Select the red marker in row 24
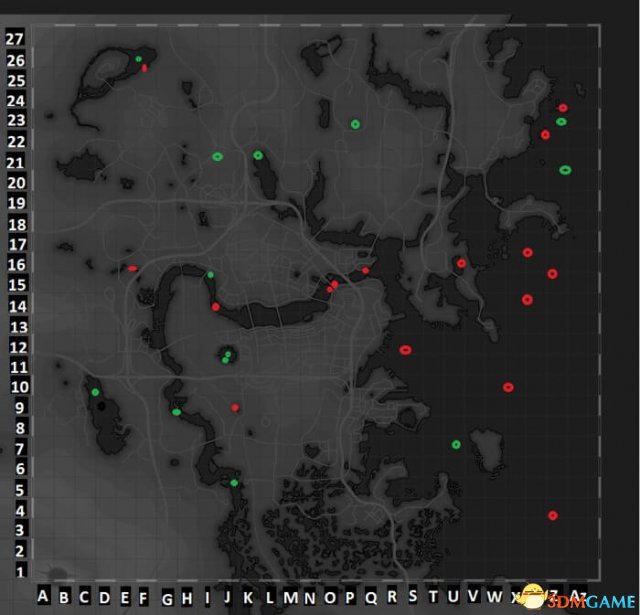The width and height of the screenshot is (640, 615). pos(563,107)
